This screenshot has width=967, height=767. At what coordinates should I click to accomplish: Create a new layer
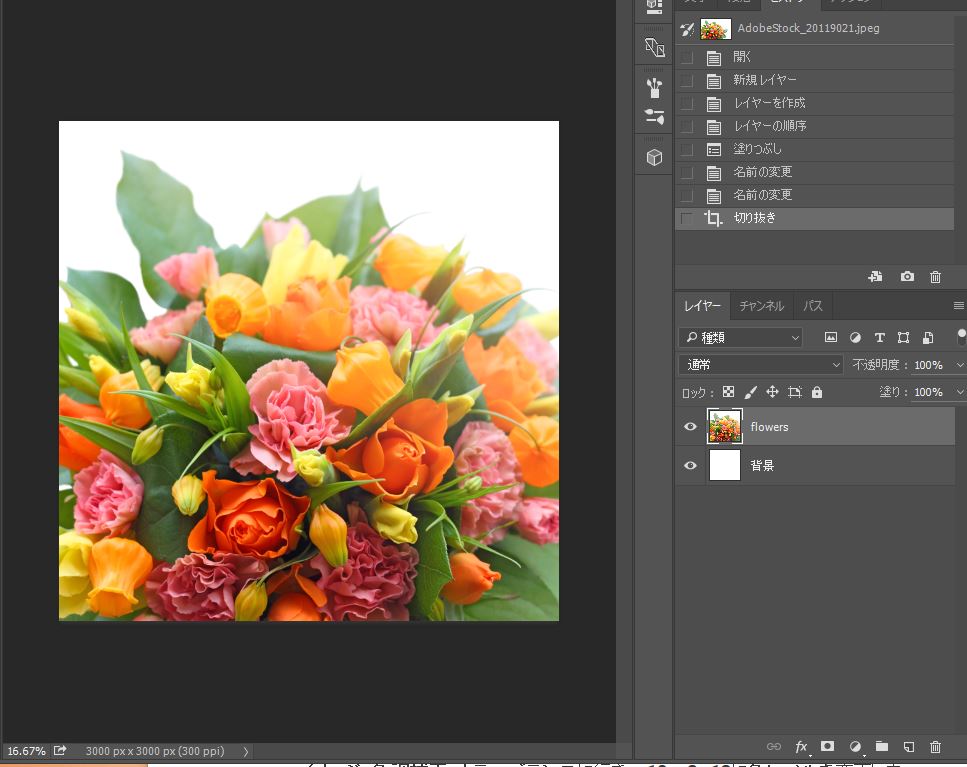[909, 747]
